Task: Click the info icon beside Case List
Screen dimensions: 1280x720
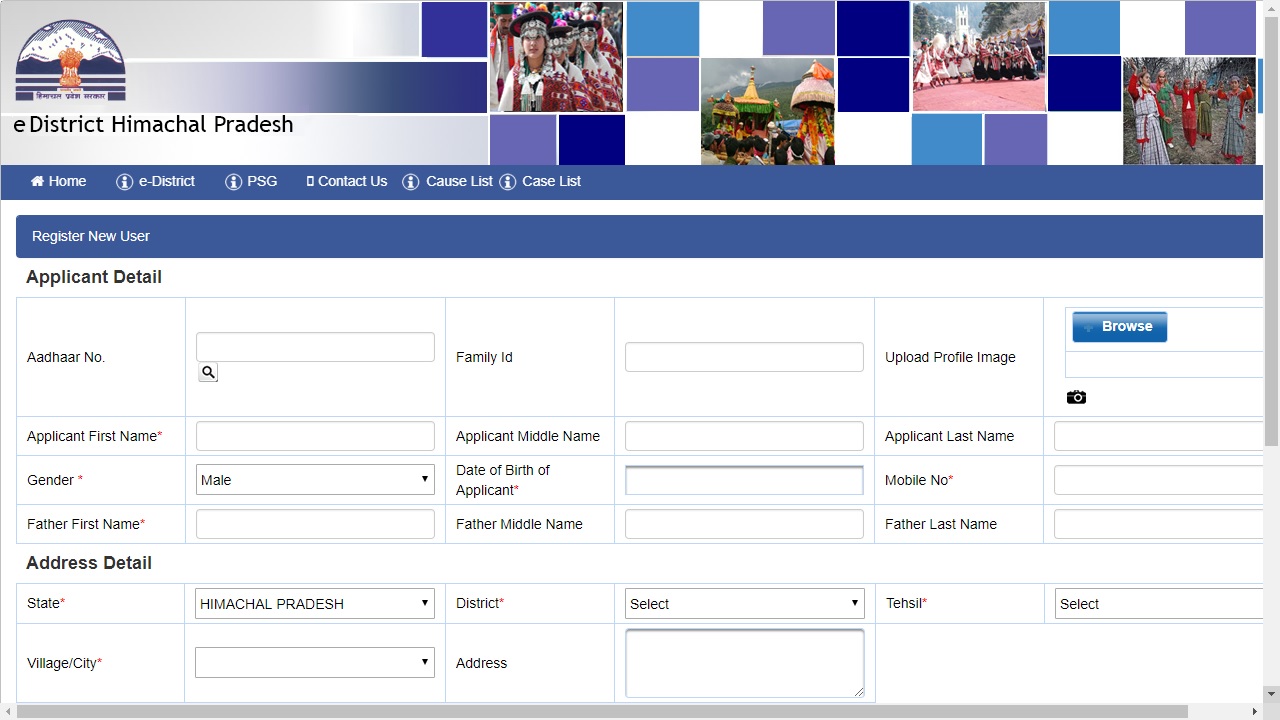Action: coord(507,181)
